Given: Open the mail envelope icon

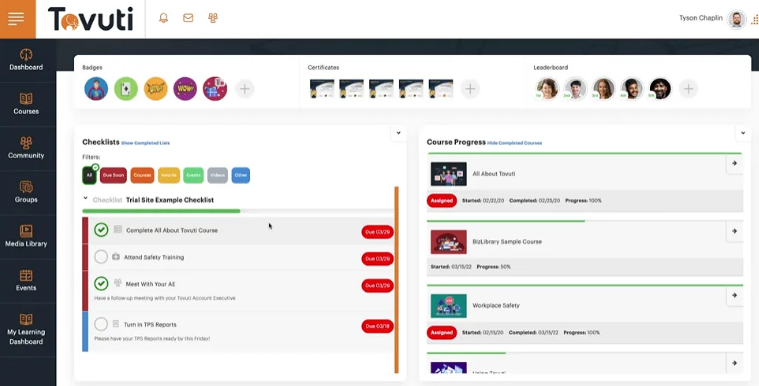Looking at the screenshot, I should click(188, 18).
